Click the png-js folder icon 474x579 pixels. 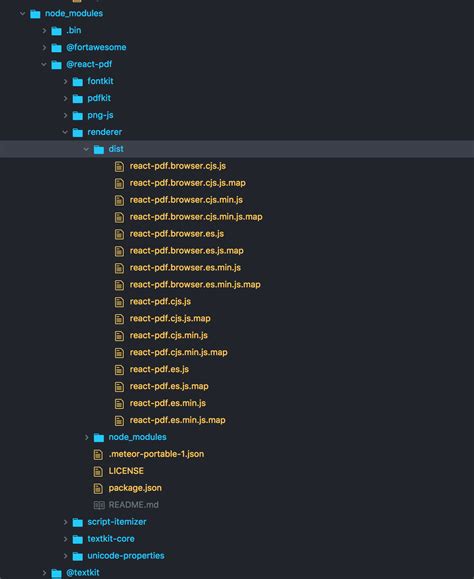tap(78, 116)
